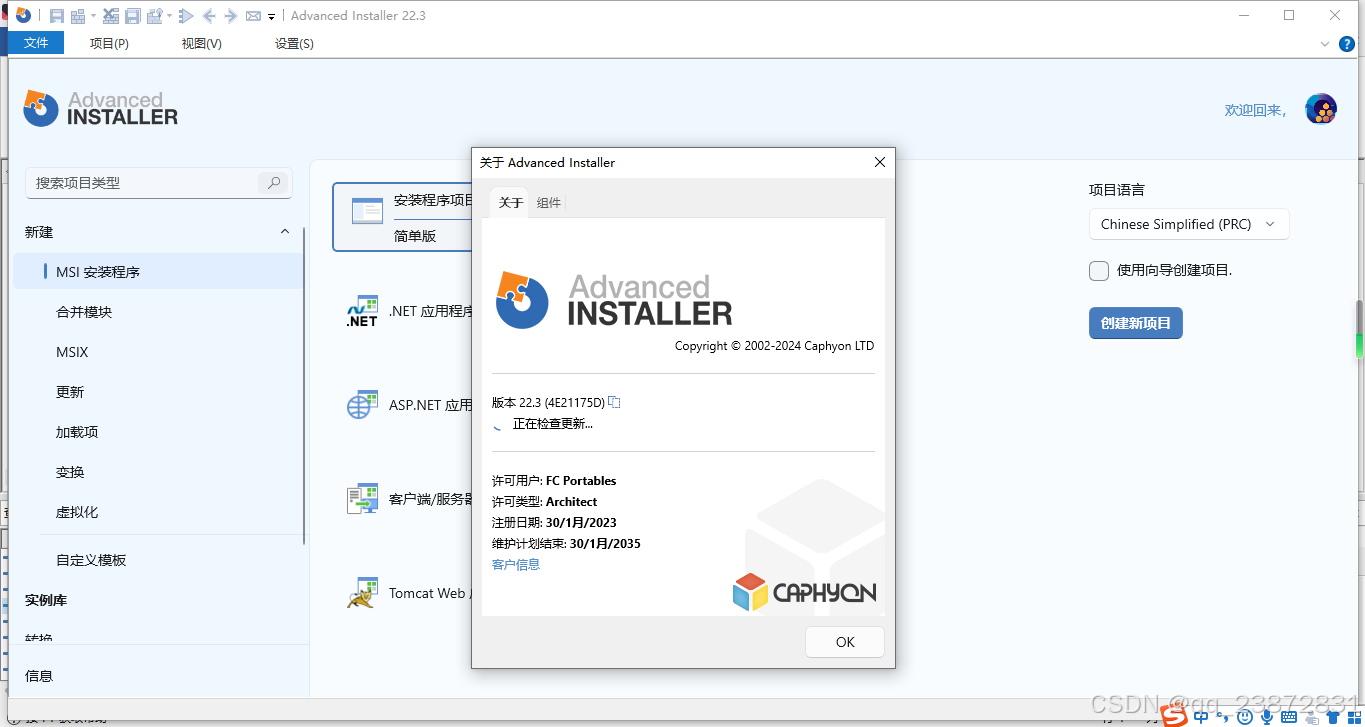Click the main window right-edge scrollbar
This screenshot has height=727, width=1365.
1359,330
